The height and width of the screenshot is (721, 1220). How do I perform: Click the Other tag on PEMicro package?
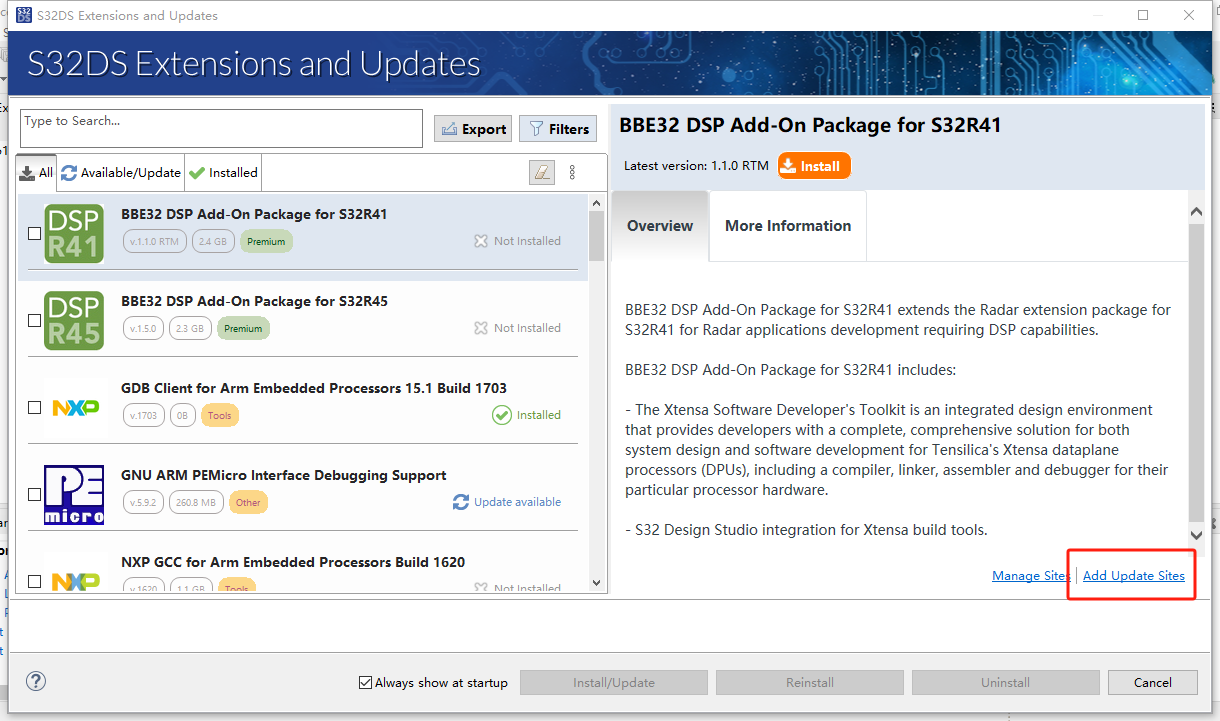point(248,502)
